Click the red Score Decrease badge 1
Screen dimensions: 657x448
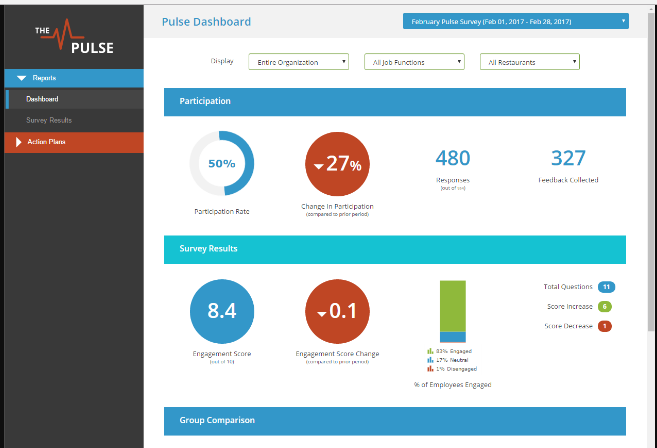tap(605, 326)
